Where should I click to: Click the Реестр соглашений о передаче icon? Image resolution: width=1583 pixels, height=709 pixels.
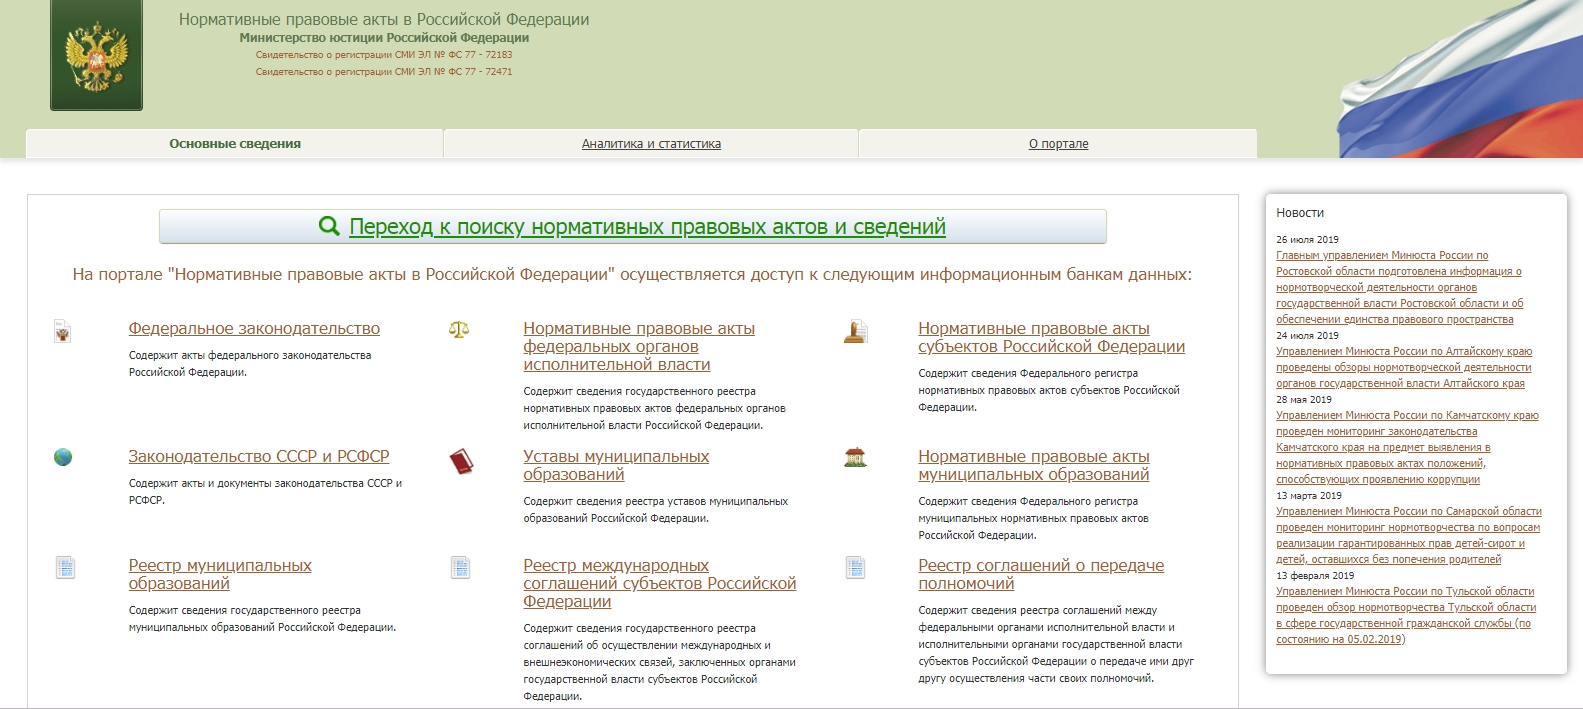pos(855,567)
